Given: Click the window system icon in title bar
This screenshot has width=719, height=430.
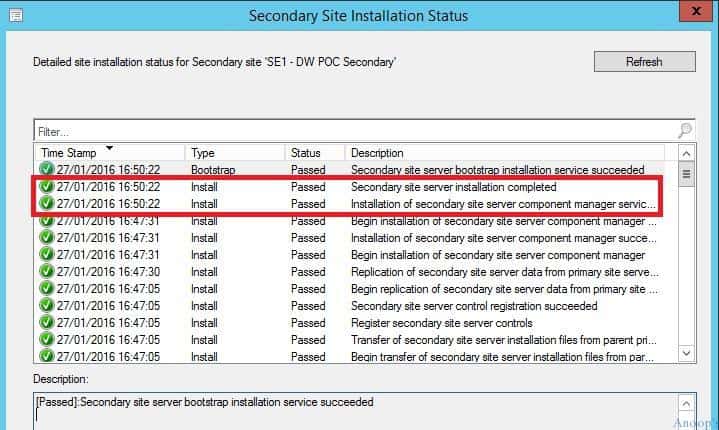Looking at the screenshot, I should click(x=15, y=15).
